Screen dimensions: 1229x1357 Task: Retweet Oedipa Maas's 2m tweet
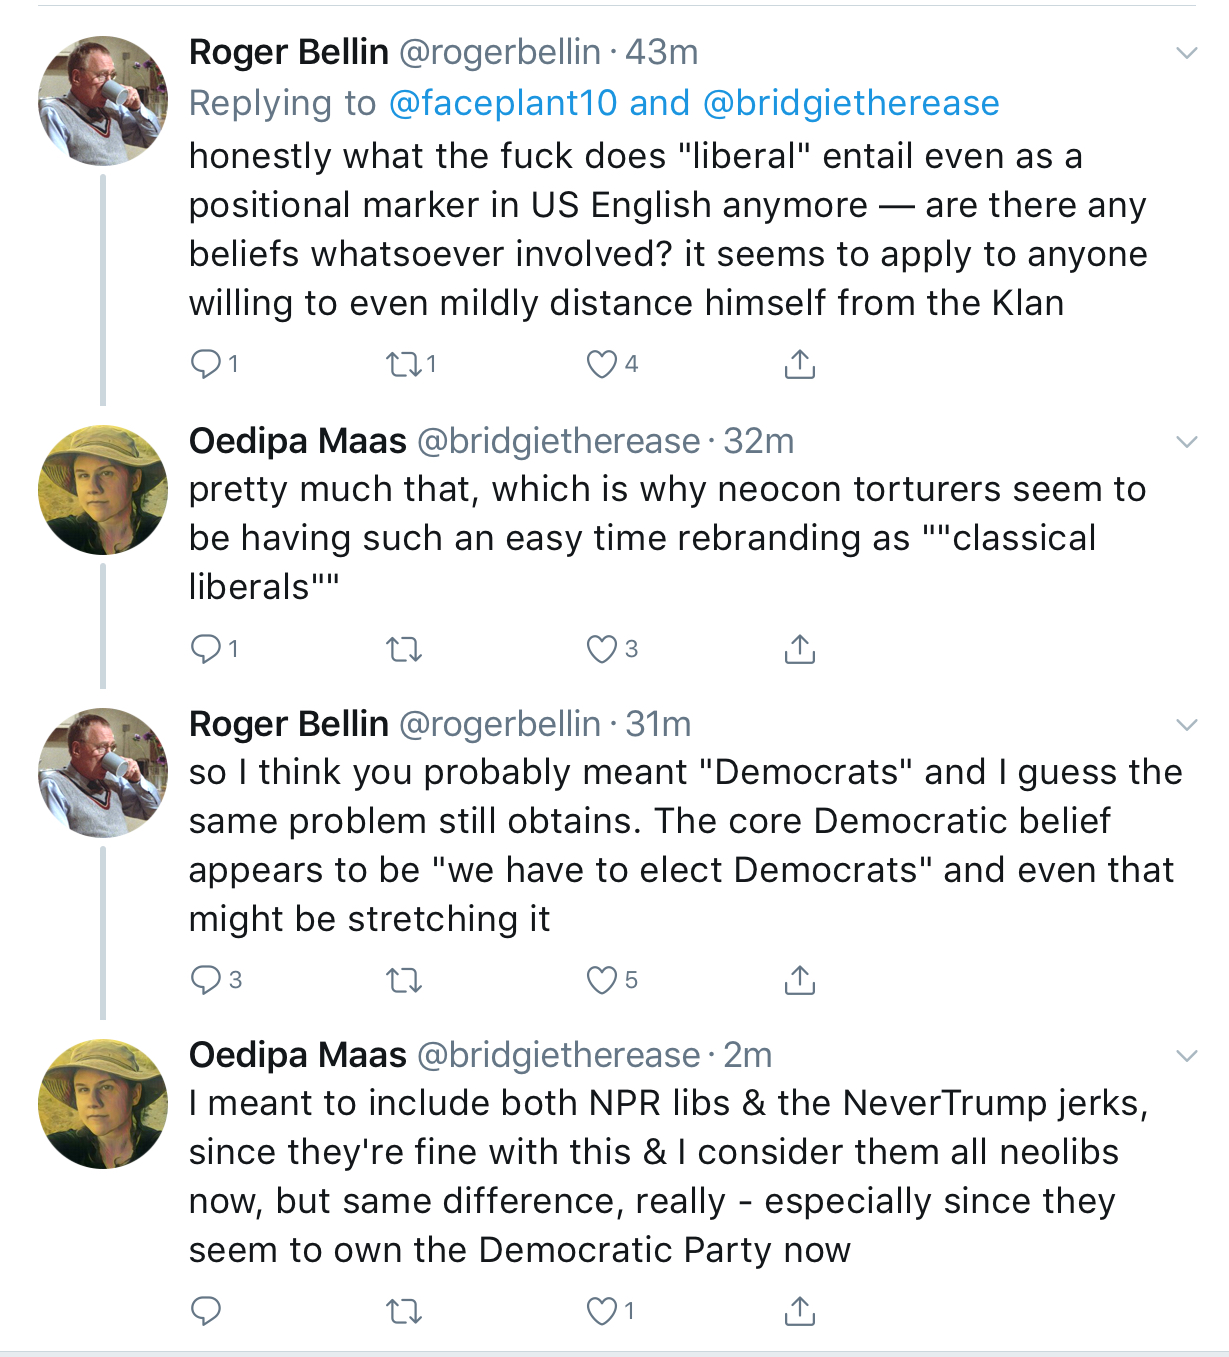tap(404, 1311)
